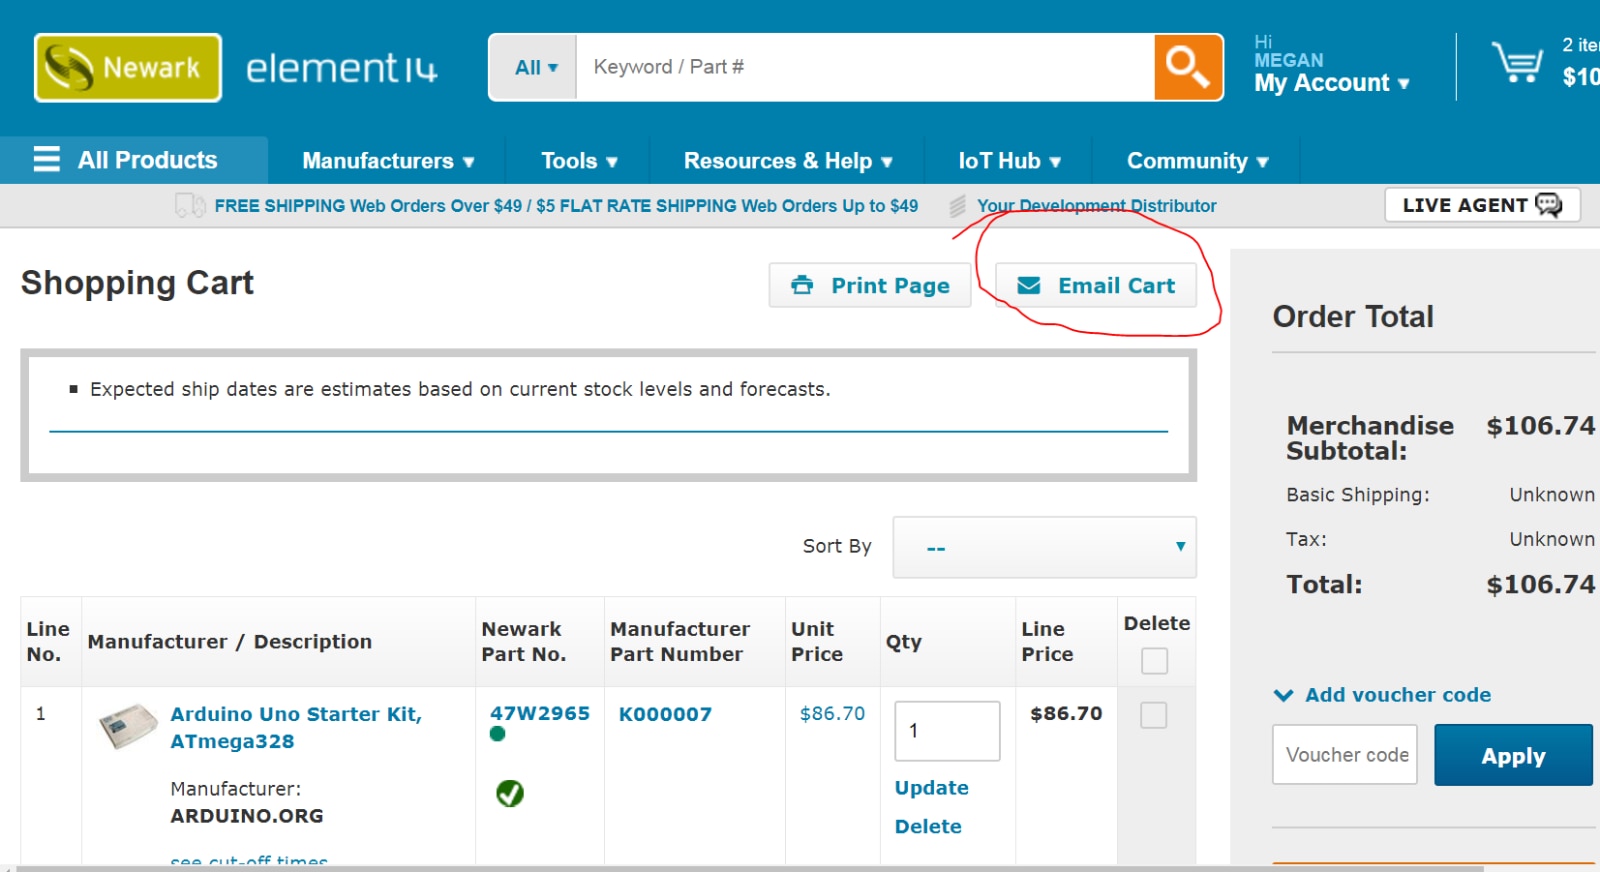Click the orange search magnifier button
1600x872 pixels.
(x=1188, y=67)
